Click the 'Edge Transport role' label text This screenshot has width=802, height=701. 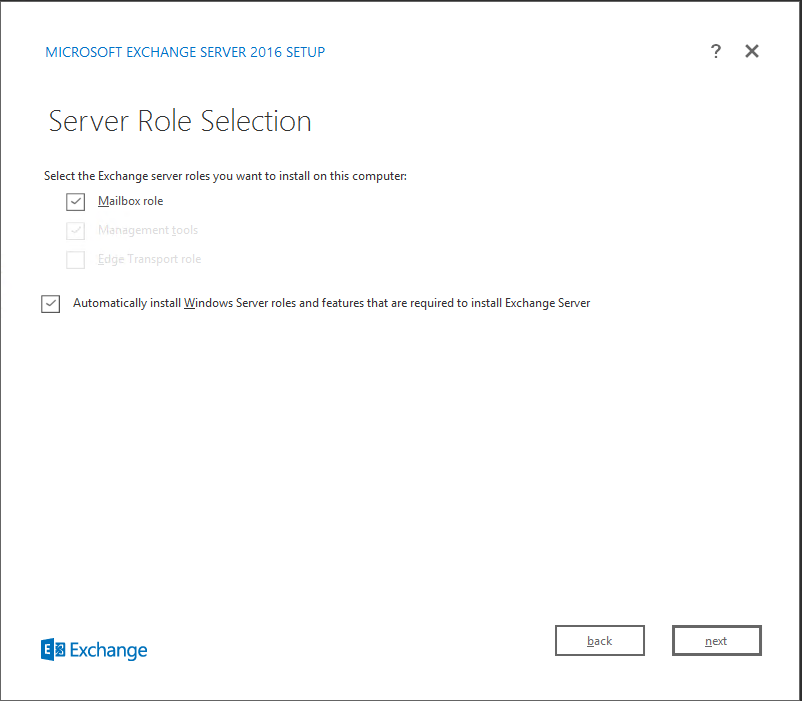(149, 259)
